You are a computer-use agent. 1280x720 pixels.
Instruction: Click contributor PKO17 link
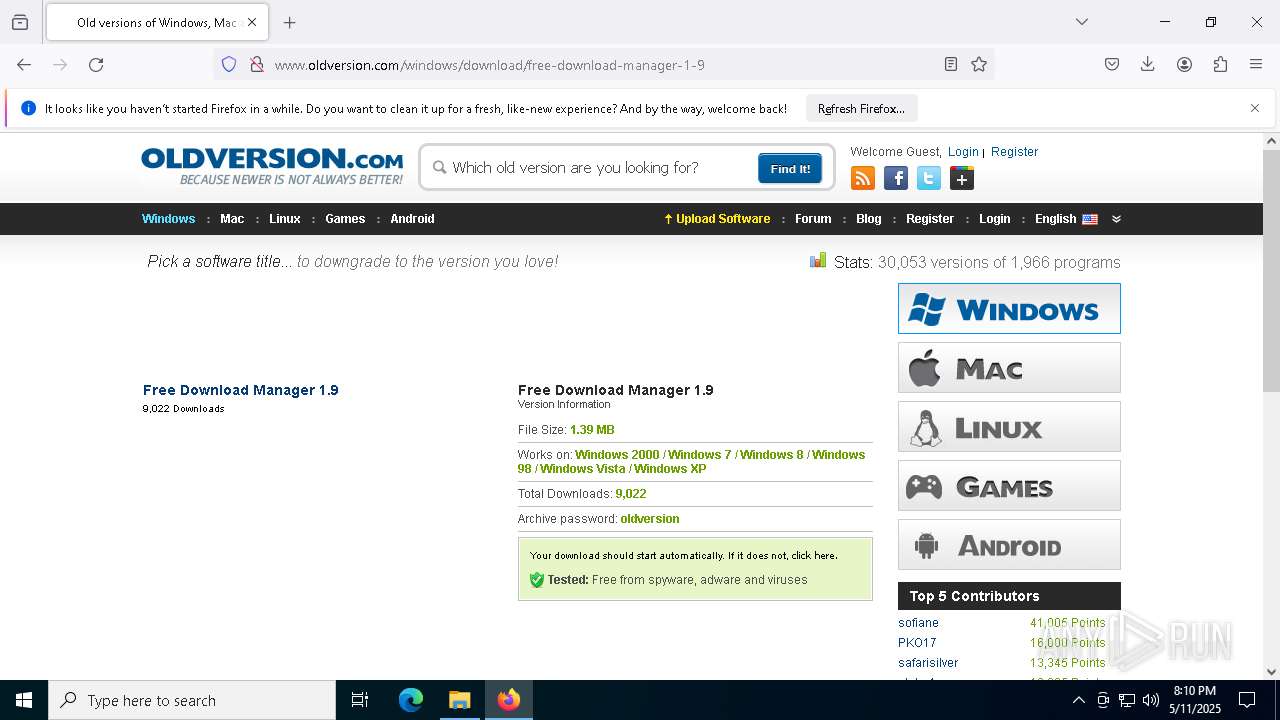(x=917, y=643)
